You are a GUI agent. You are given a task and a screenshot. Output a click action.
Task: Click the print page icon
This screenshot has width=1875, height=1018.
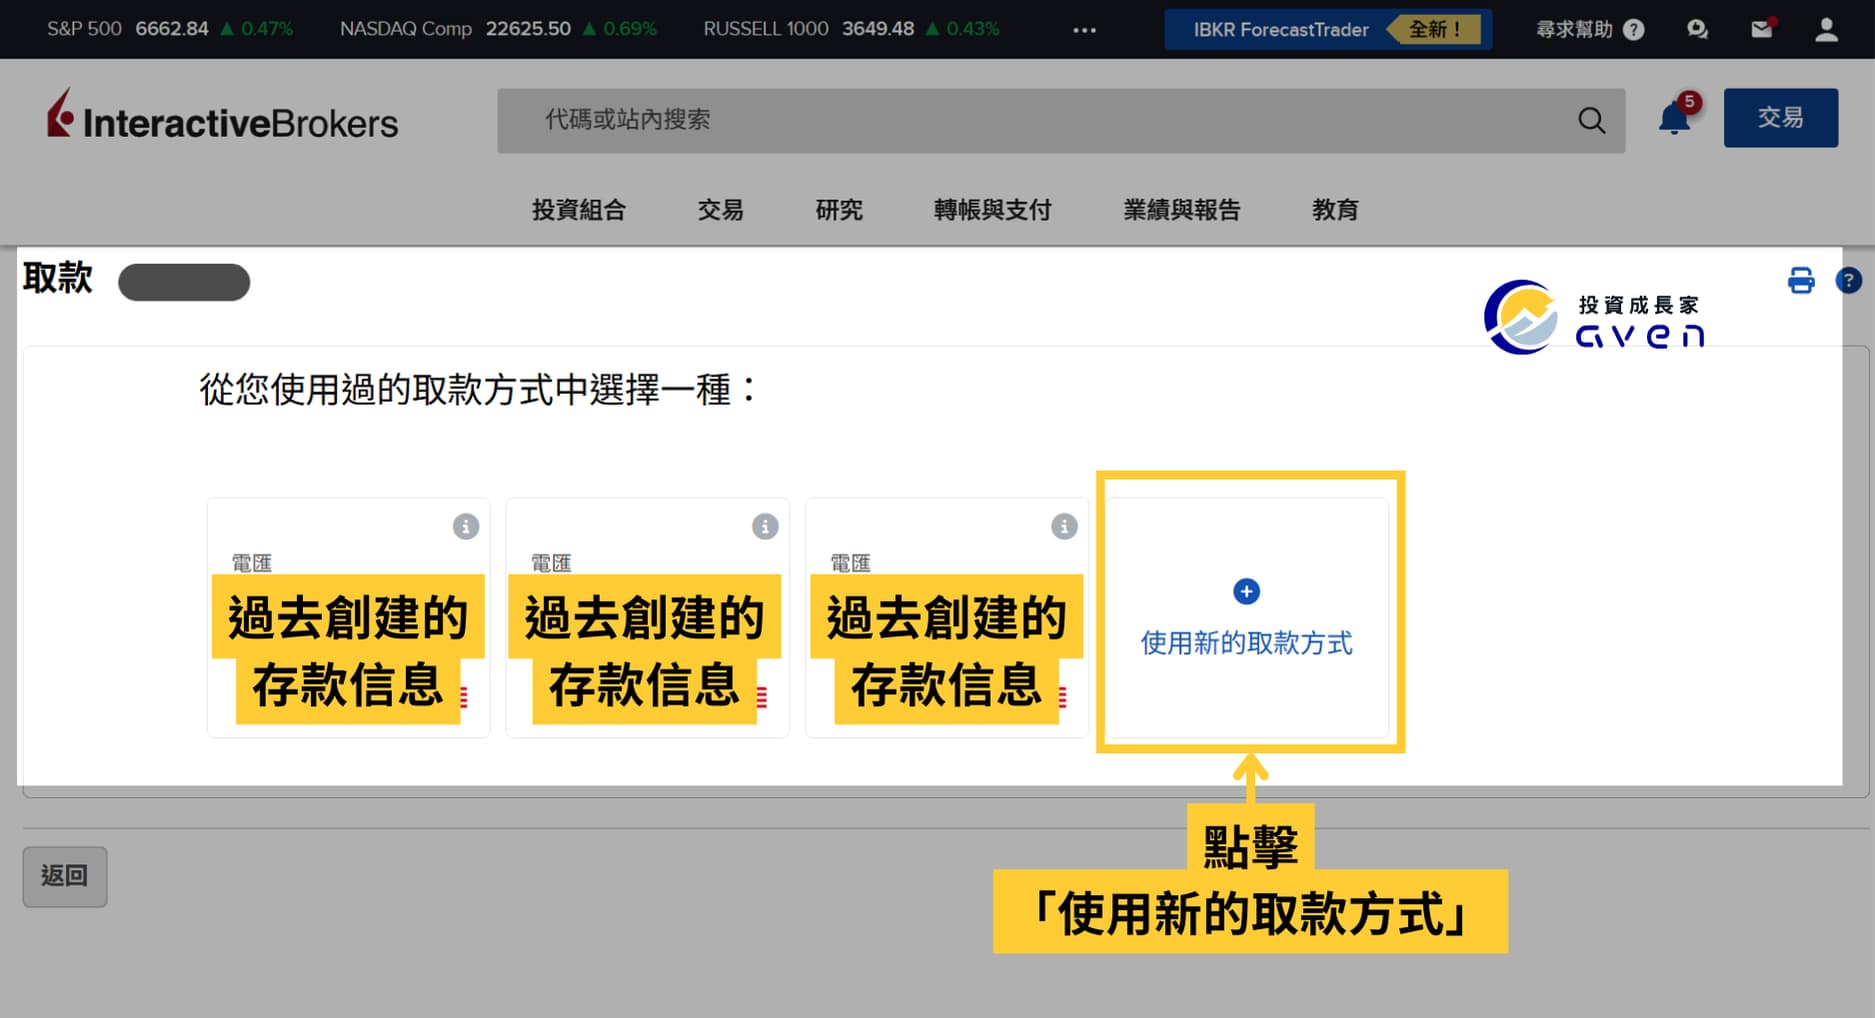[1801, 281]
